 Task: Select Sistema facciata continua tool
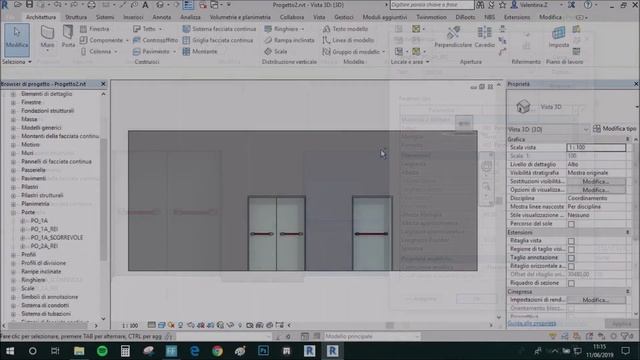click(x=220, y=29)
